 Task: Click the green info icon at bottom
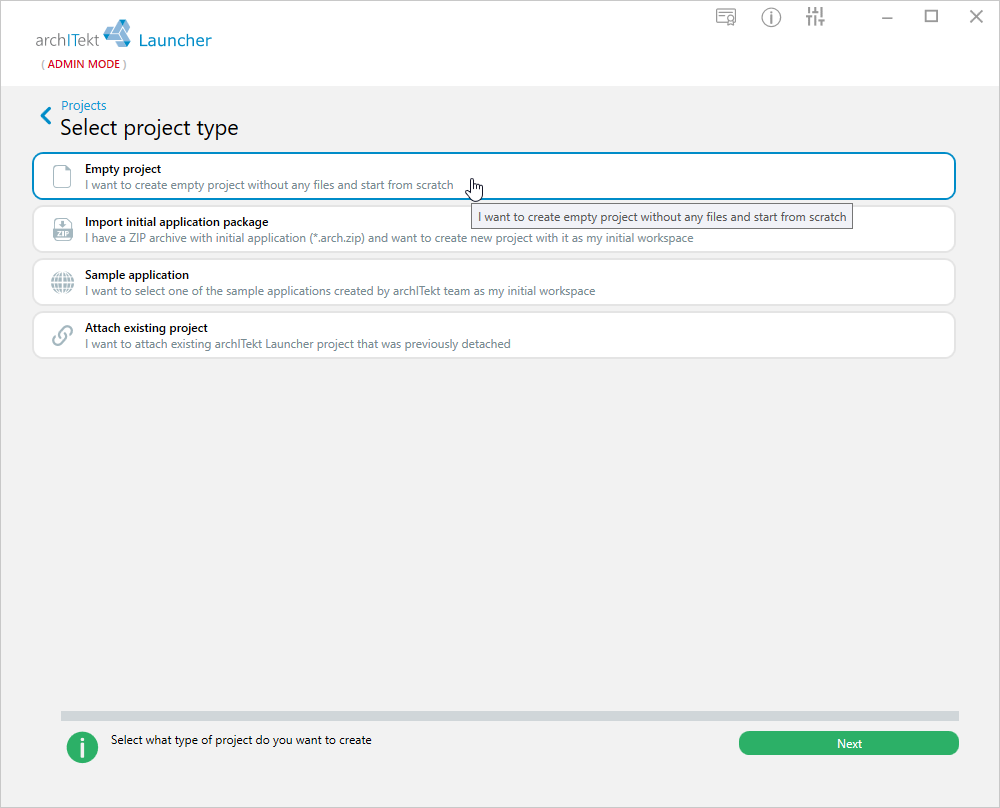82,747
